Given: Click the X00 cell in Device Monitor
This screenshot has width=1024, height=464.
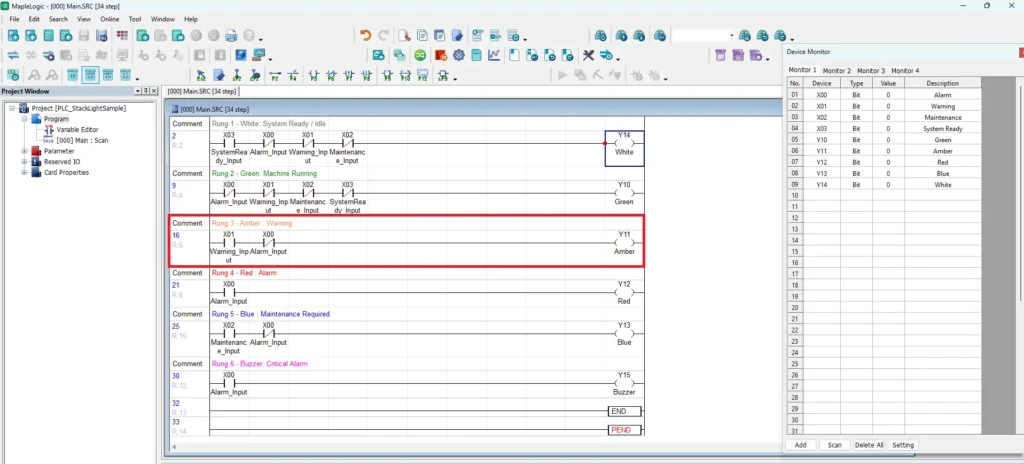Looking at the screenshot, I should [822, 95].
